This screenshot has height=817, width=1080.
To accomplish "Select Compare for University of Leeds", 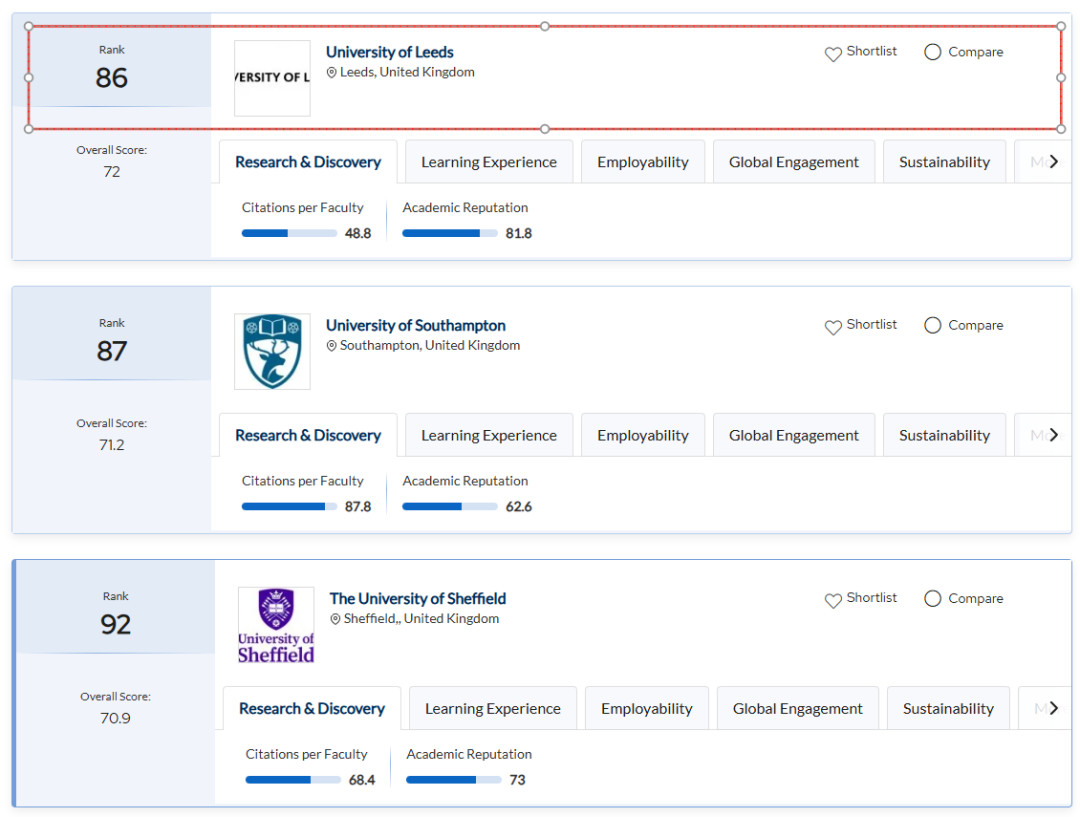I will [933, 52].
